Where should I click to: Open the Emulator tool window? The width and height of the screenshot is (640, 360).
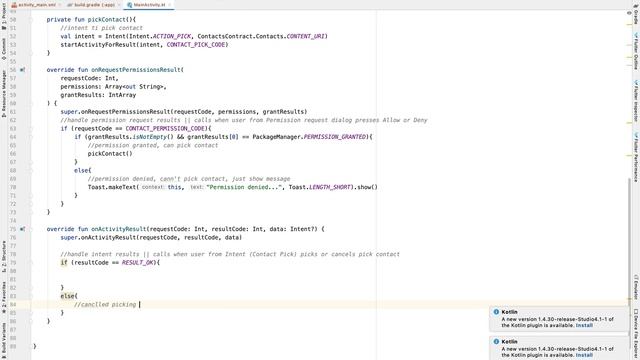coord(636,287)
